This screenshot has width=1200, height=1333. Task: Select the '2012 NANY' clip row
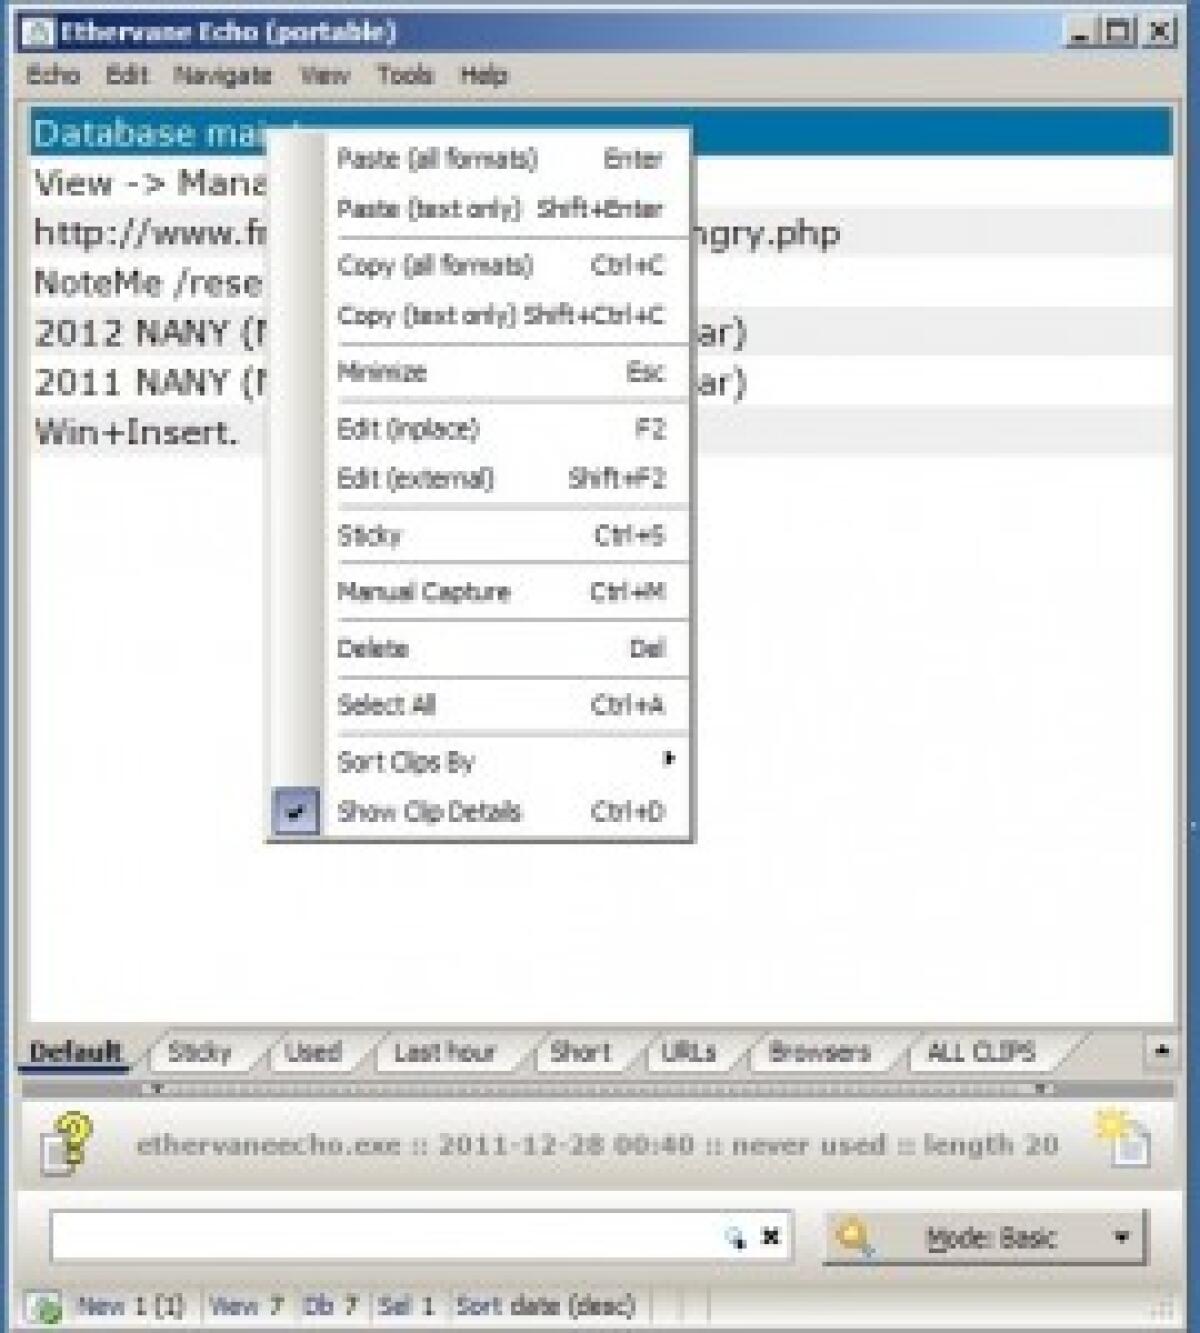pyautogui.click(x=601, y=333)
